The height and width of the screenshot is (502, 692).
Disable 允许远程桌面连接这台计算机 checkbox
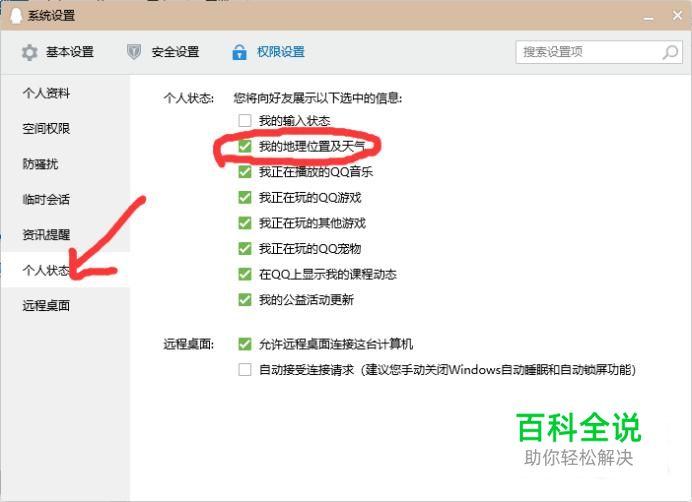pos(245,343)
